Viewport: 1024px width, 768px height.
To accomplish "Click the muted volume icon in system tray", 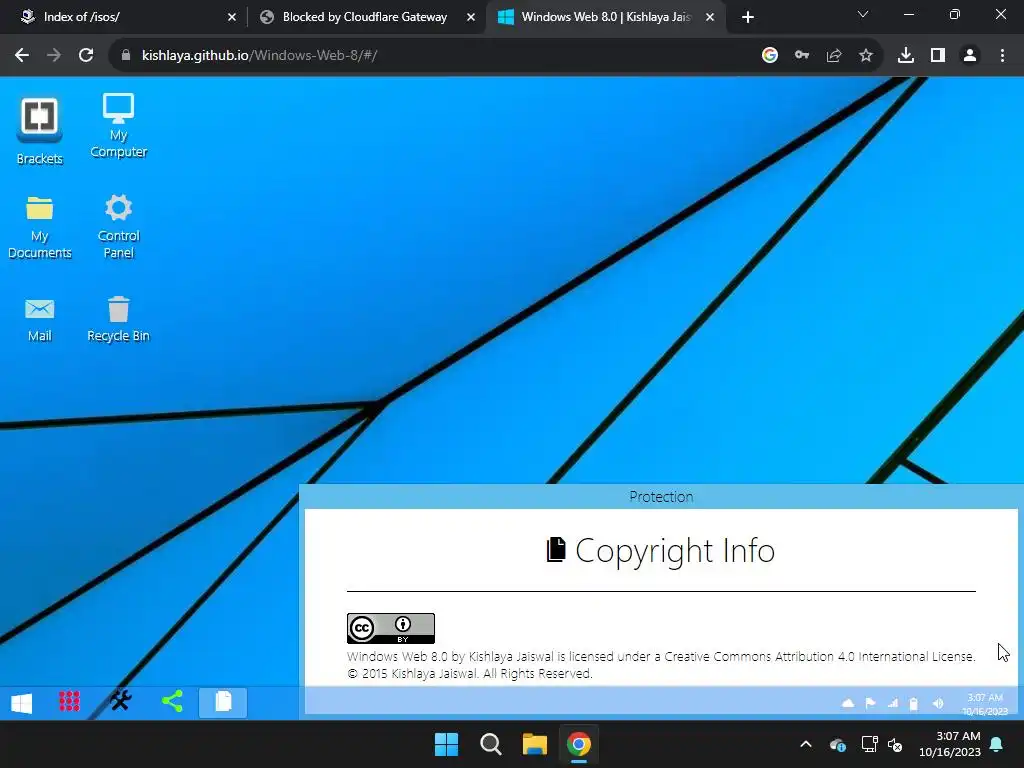I will [895, 744].
